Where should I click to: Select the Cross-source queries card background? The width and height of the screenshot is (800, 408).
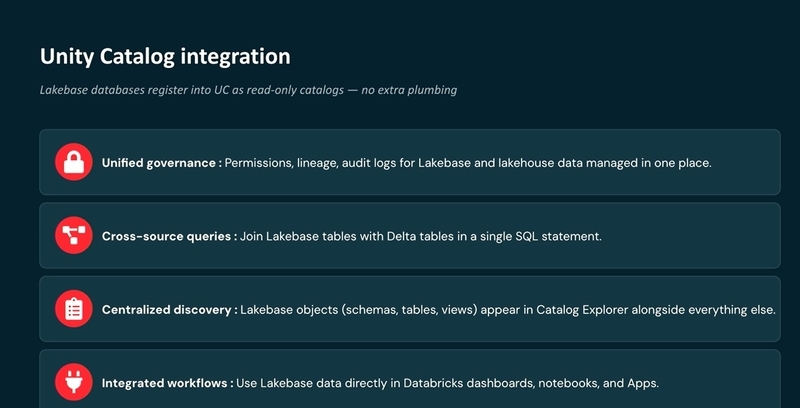point(410,235)
